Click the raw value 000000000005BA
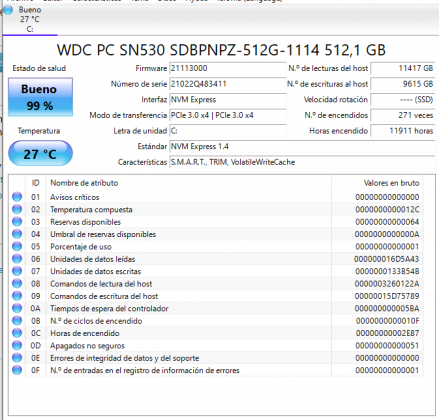439x420 pixels. (x=387, y=308)
